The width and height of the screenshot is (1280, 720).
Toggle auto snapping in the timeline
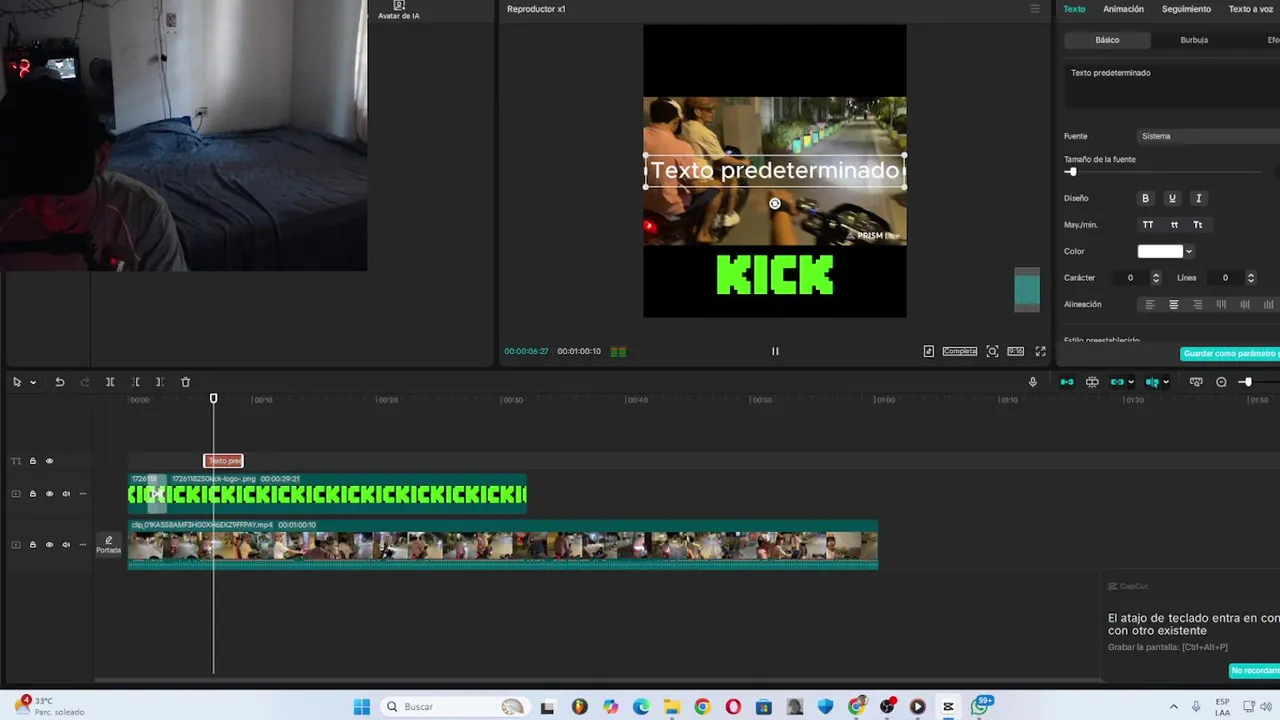[x=1092, y=382]
